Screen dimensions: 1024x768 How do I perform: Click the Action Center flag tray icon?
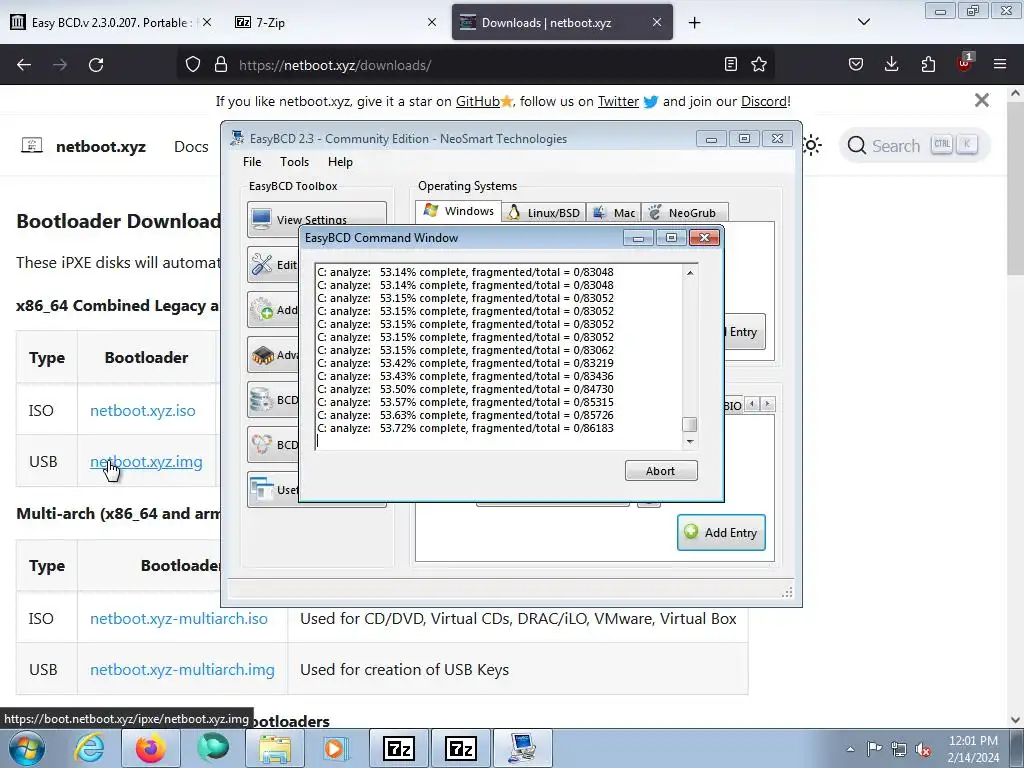[874, 749]
